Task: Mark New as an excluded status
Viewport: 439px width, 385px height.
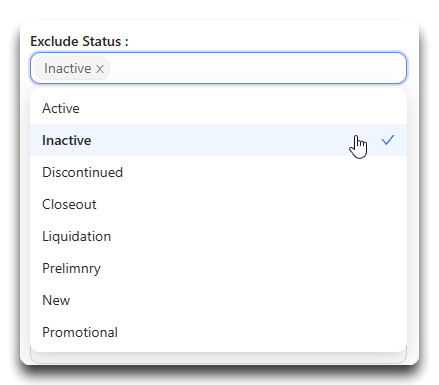Action: click(218, 300)
